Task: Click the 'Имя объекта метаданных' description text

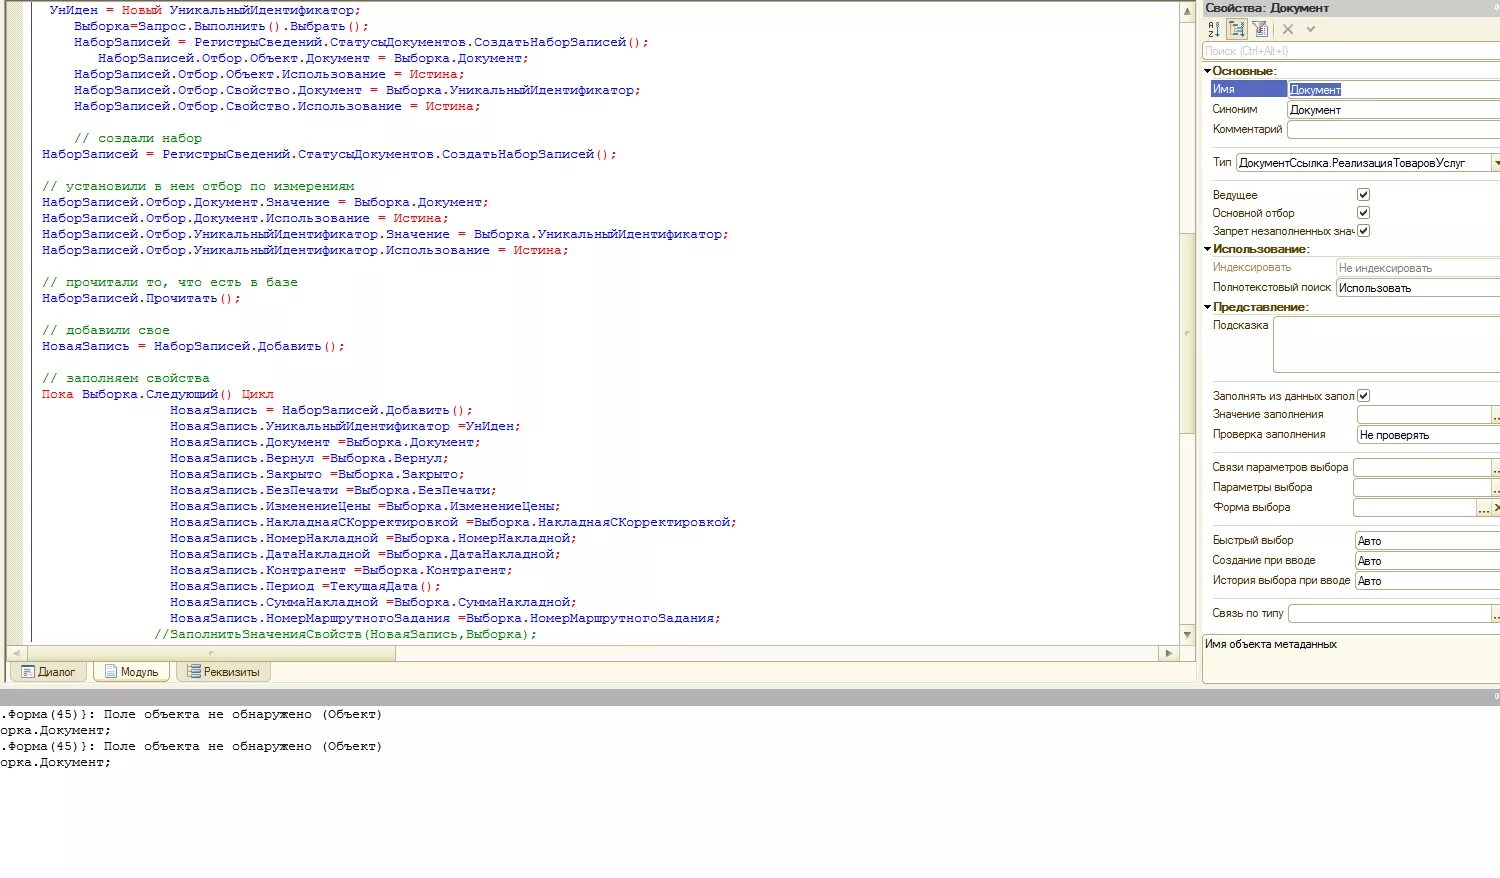Action: [1270, 644]
